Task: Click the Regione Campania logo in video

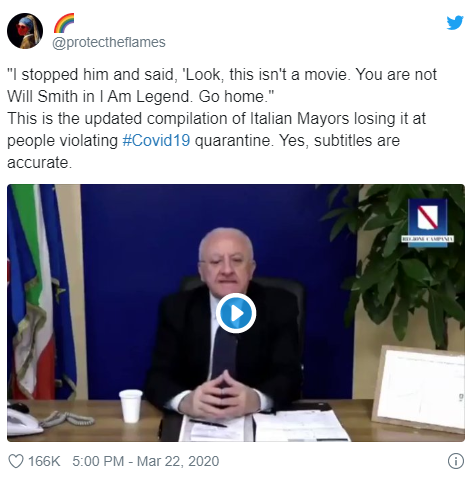Action: [428, 223]
